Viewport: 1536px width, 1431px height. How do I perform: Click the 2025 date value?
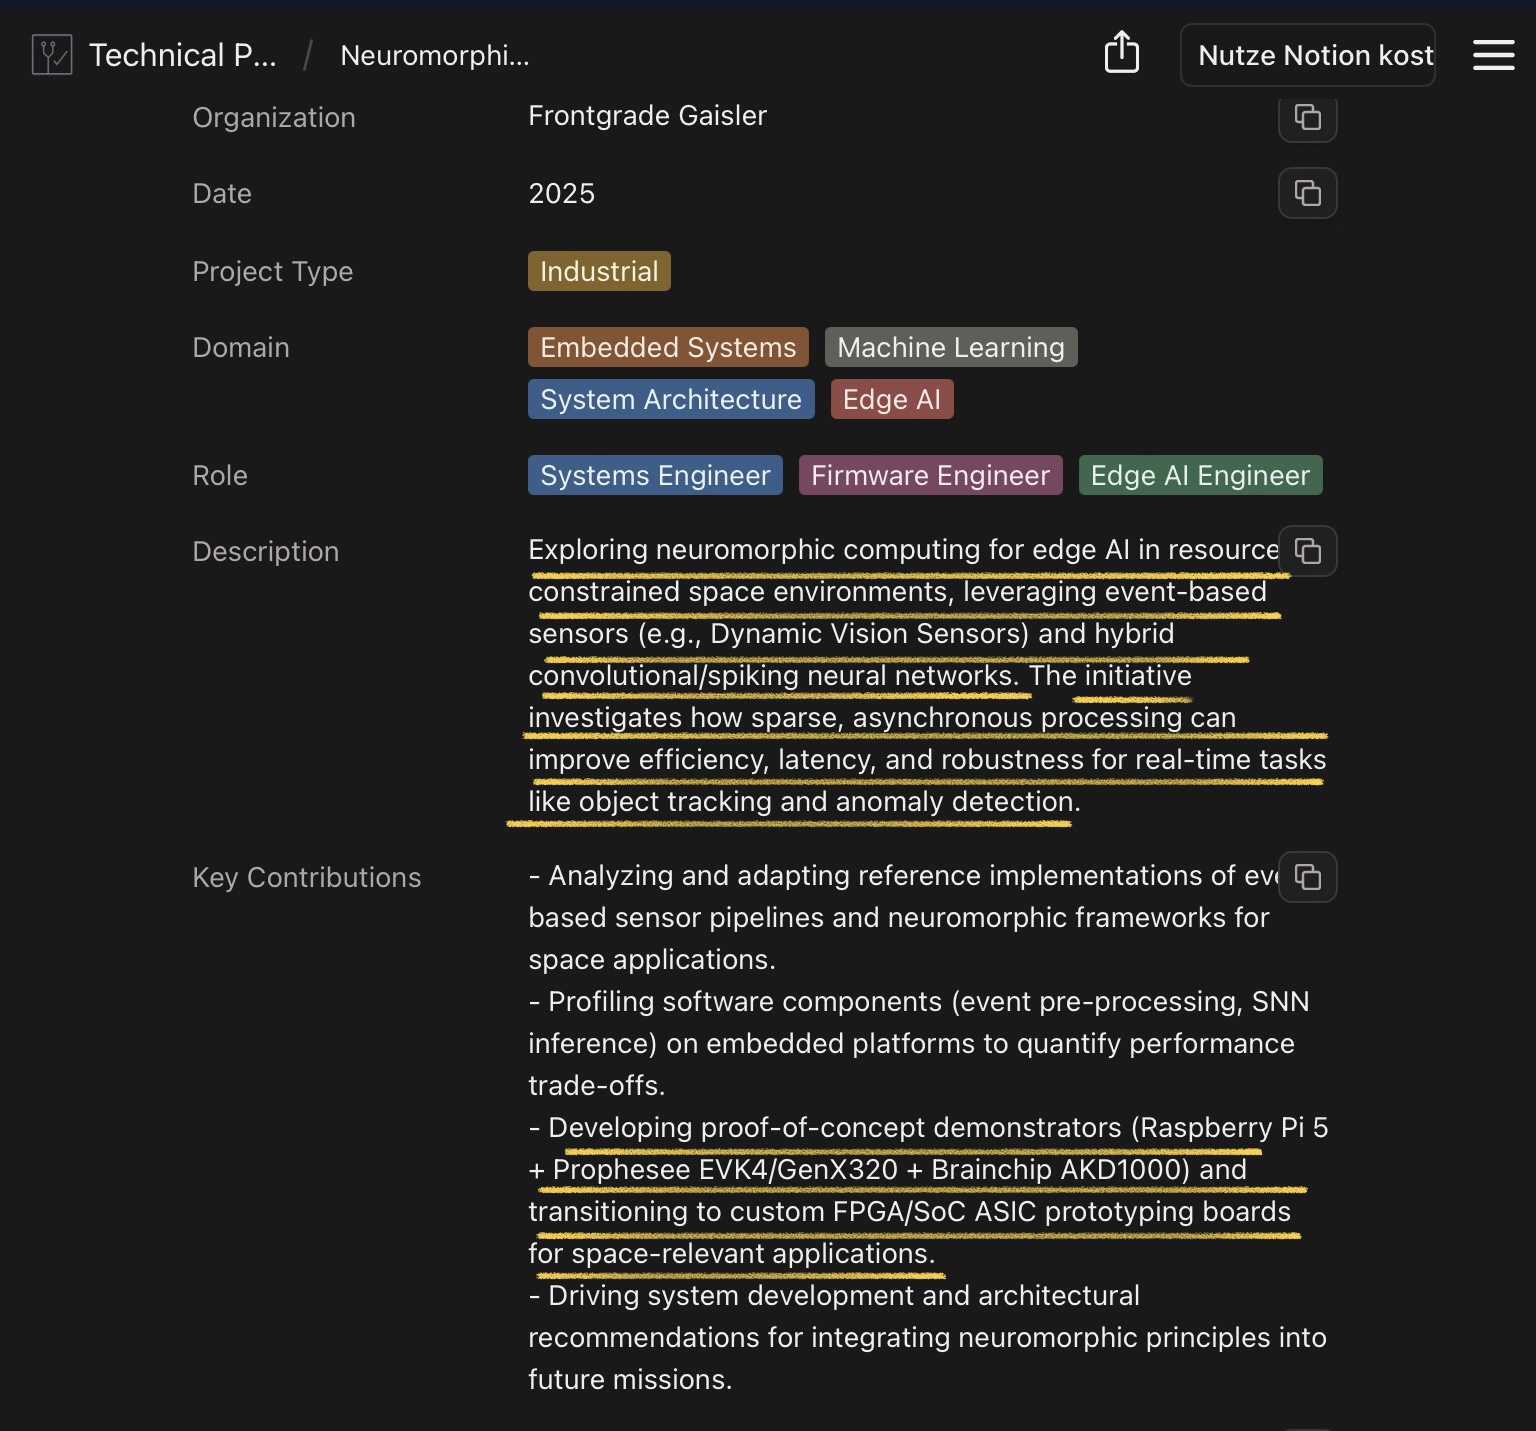point(561,193)
